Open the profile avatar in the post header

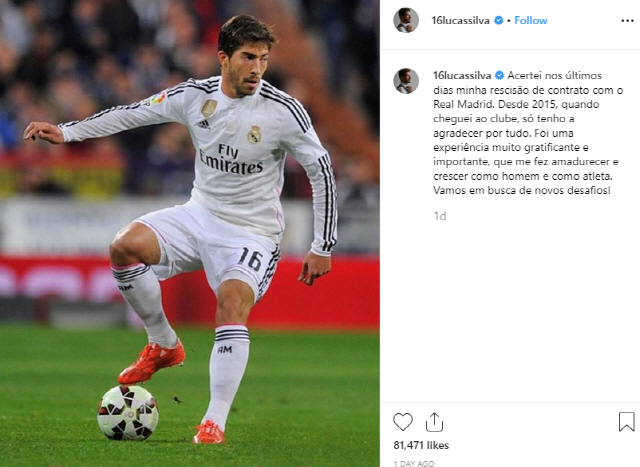[406, 20]
